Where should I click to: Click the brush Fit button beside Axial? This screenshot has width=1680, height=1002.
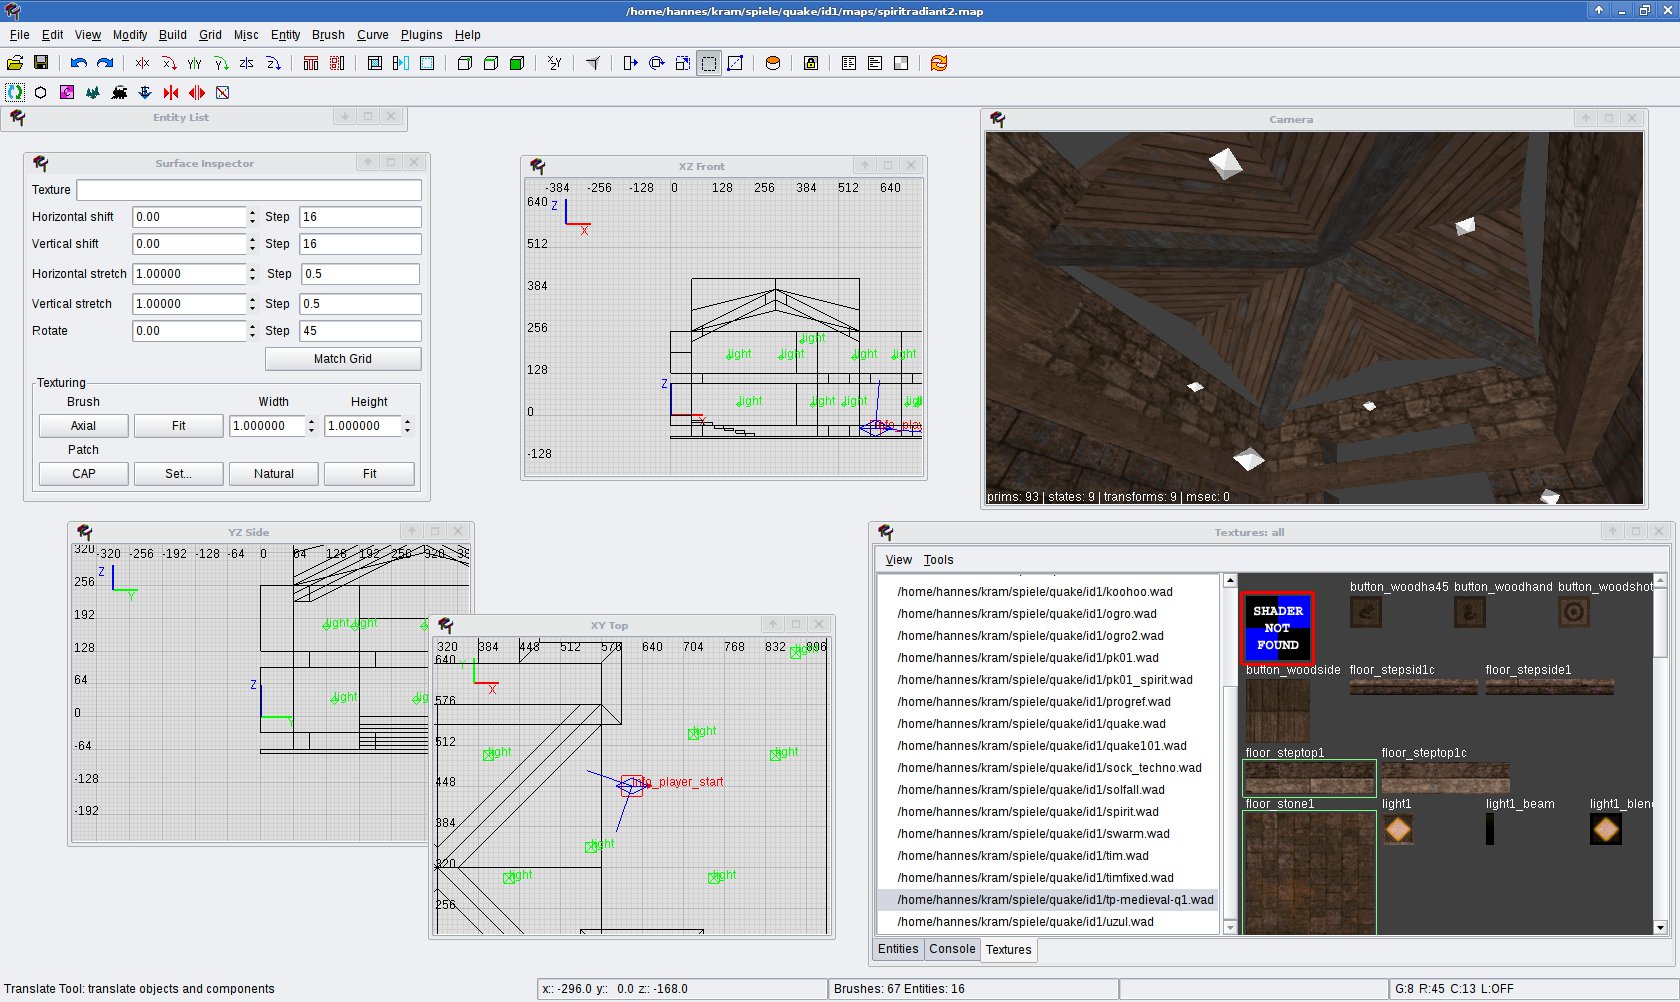click(179, 426)
